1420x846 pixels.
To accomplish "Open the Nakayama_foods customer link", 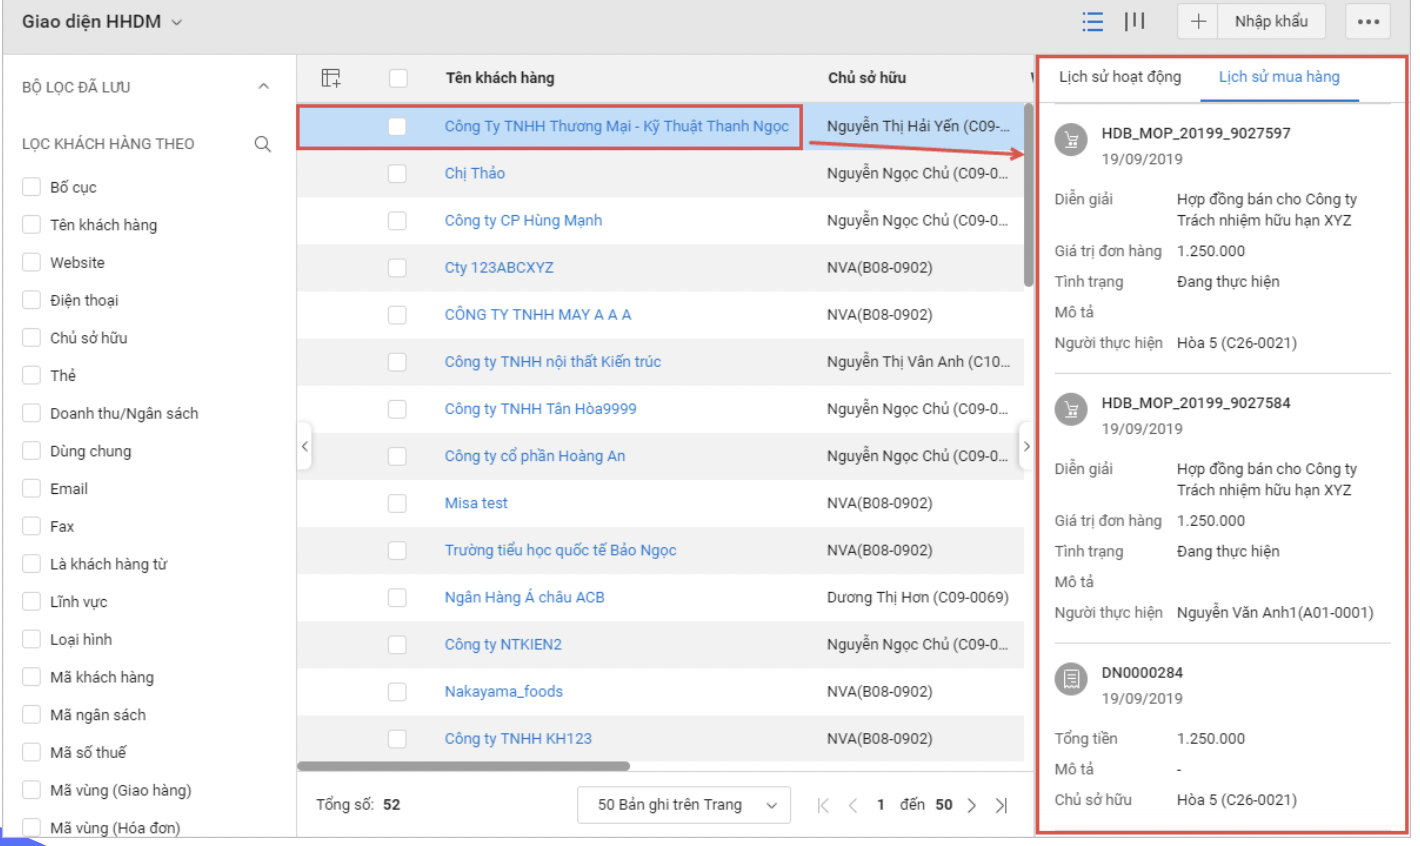I will [503, 691].
